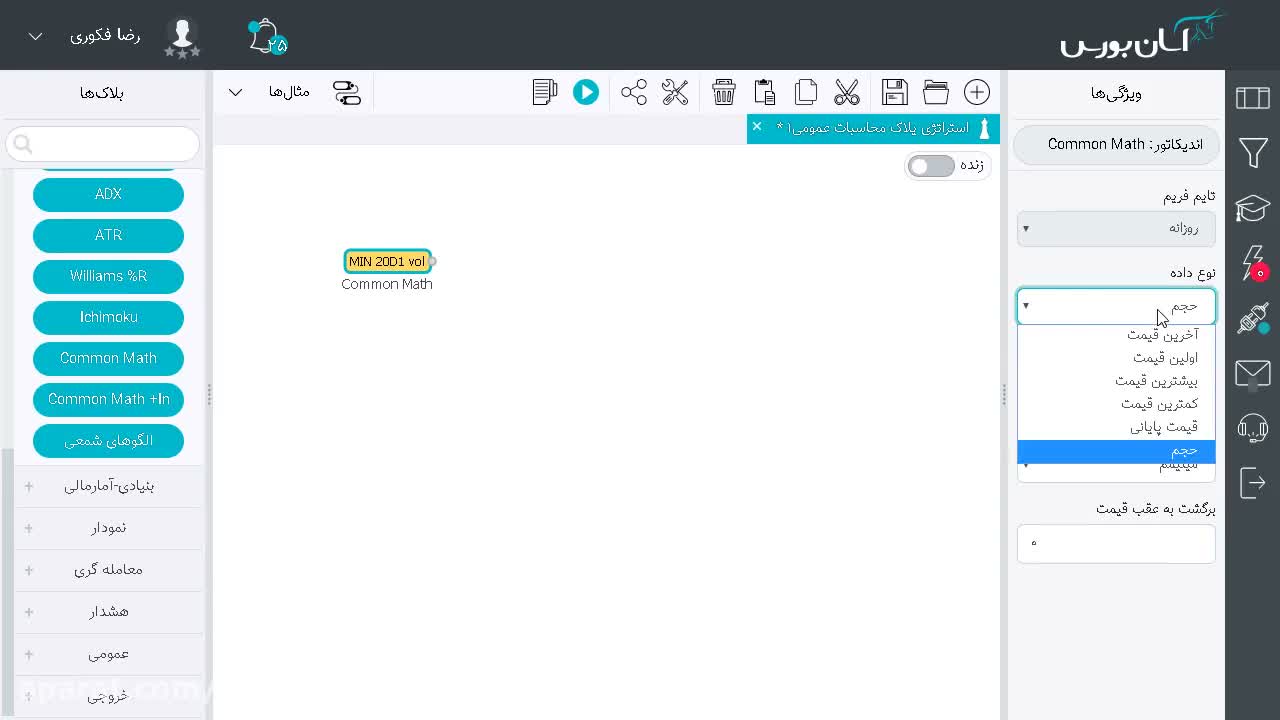Run the strategy with the play button
Viewport: 1280px width, 720px height.
click(586, 92)
